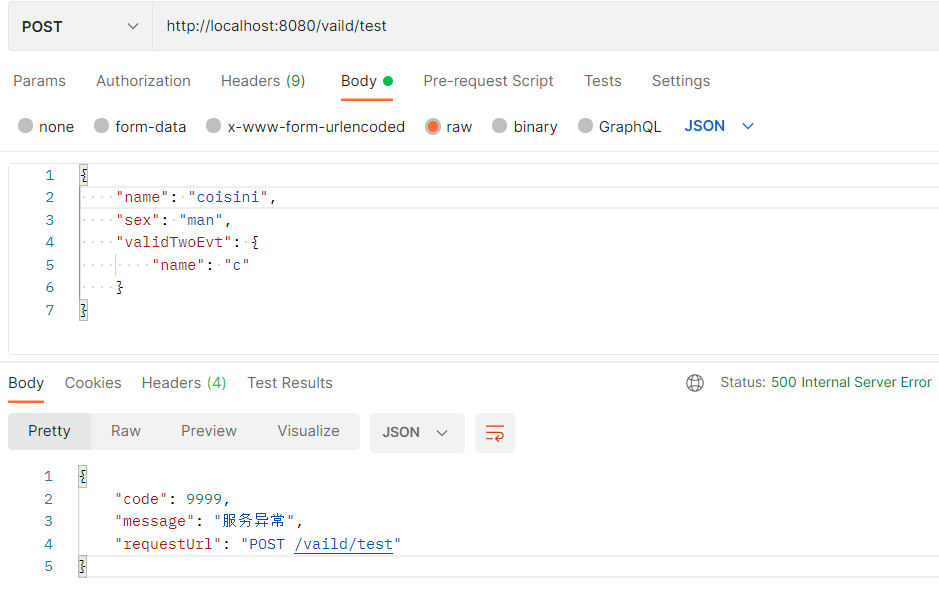Click the request URL input field
Screen dimensions: 939x593
540,27
